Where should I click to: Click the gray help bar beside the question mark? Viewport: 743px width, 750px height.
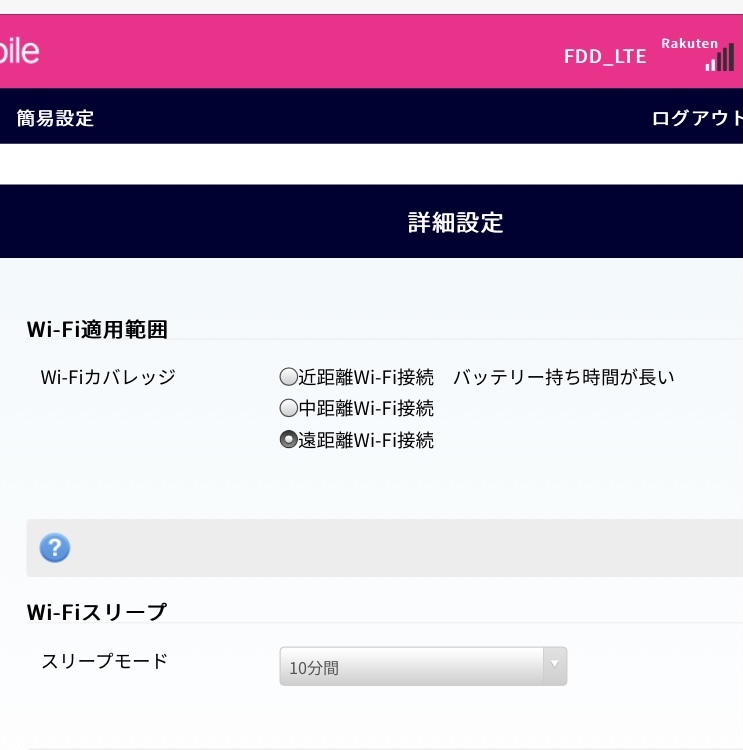[400, 548]
